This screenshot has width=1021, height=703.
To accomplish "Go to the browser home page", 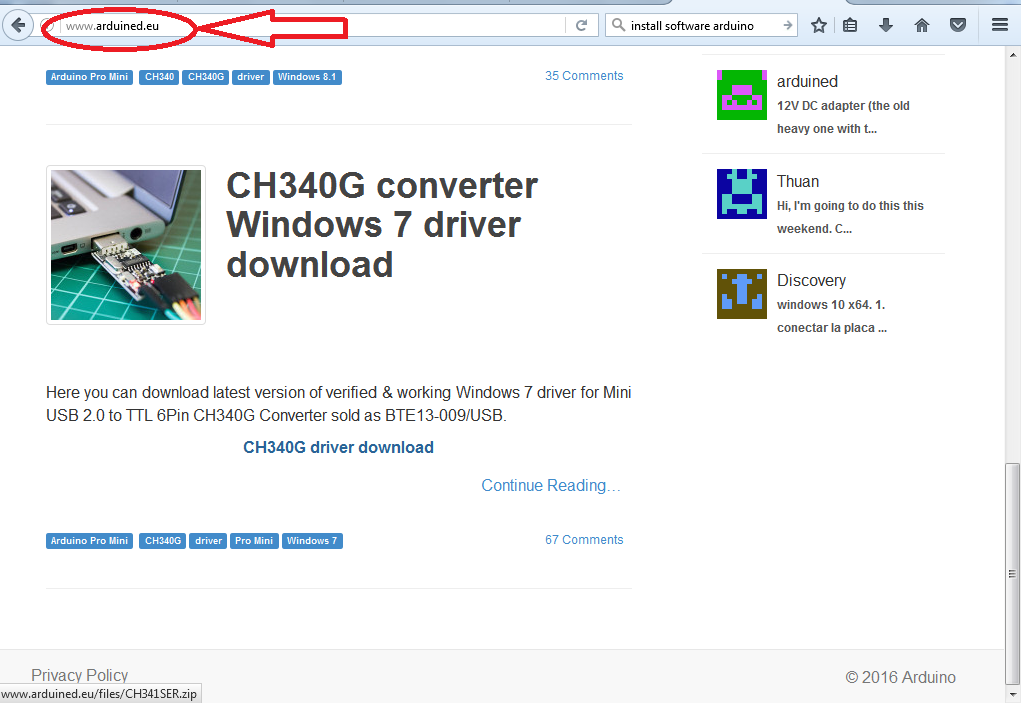I will 921,24.
